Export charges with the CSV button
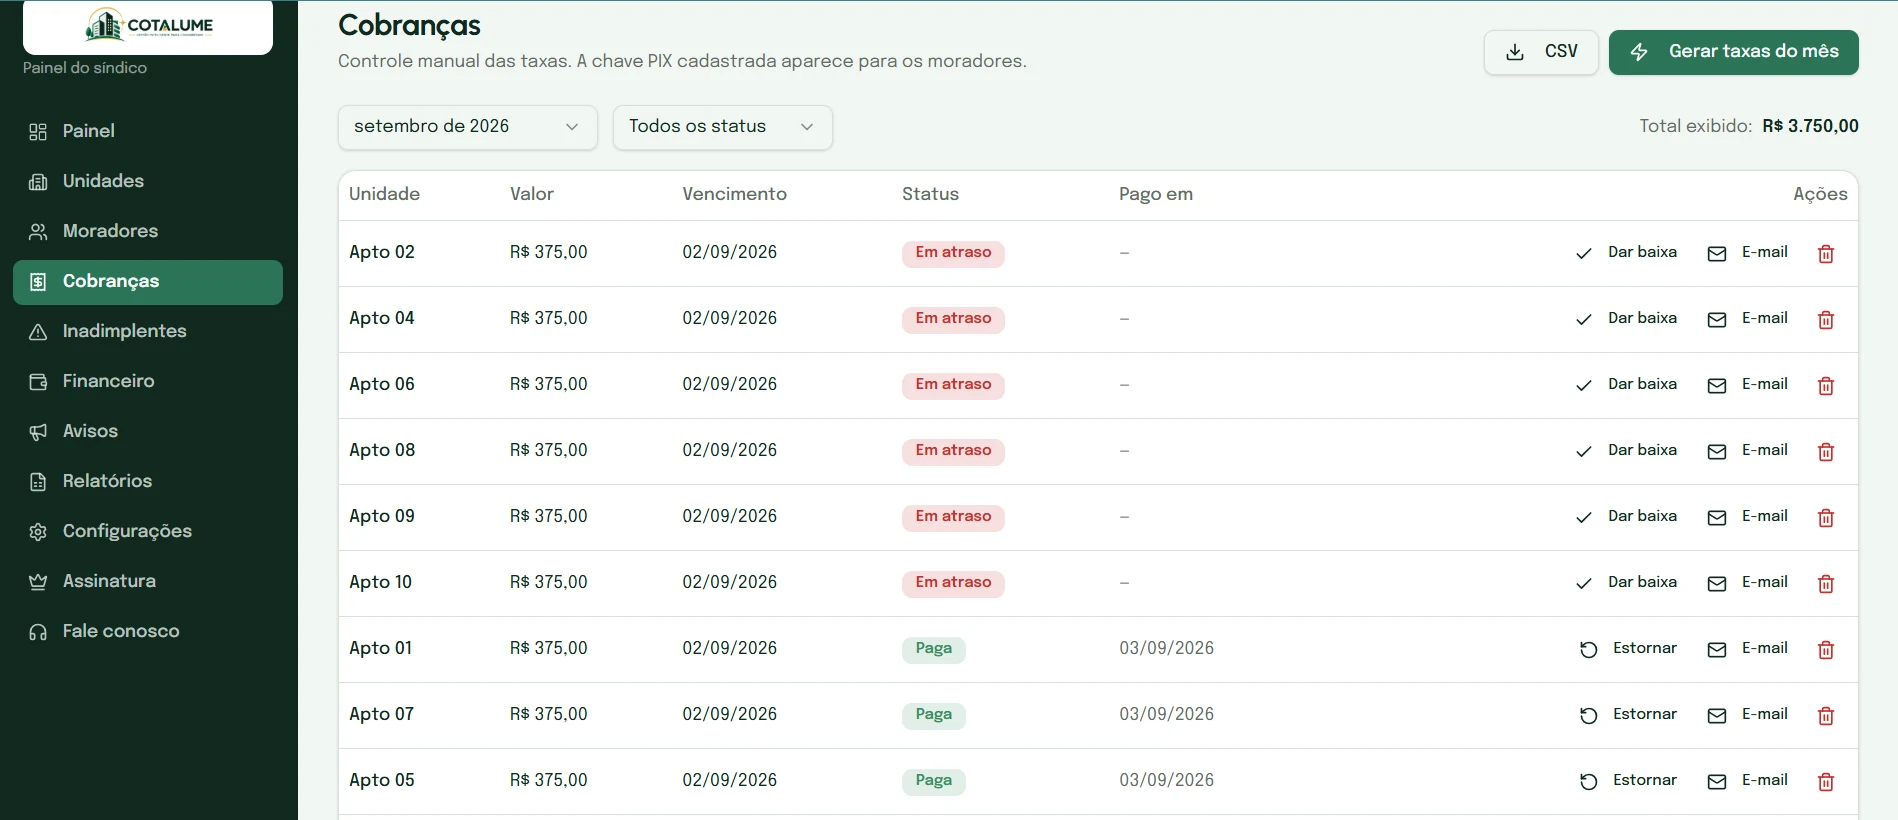Image resolution: width=1898 pixels, height=820 pixels. [1541, 52]
